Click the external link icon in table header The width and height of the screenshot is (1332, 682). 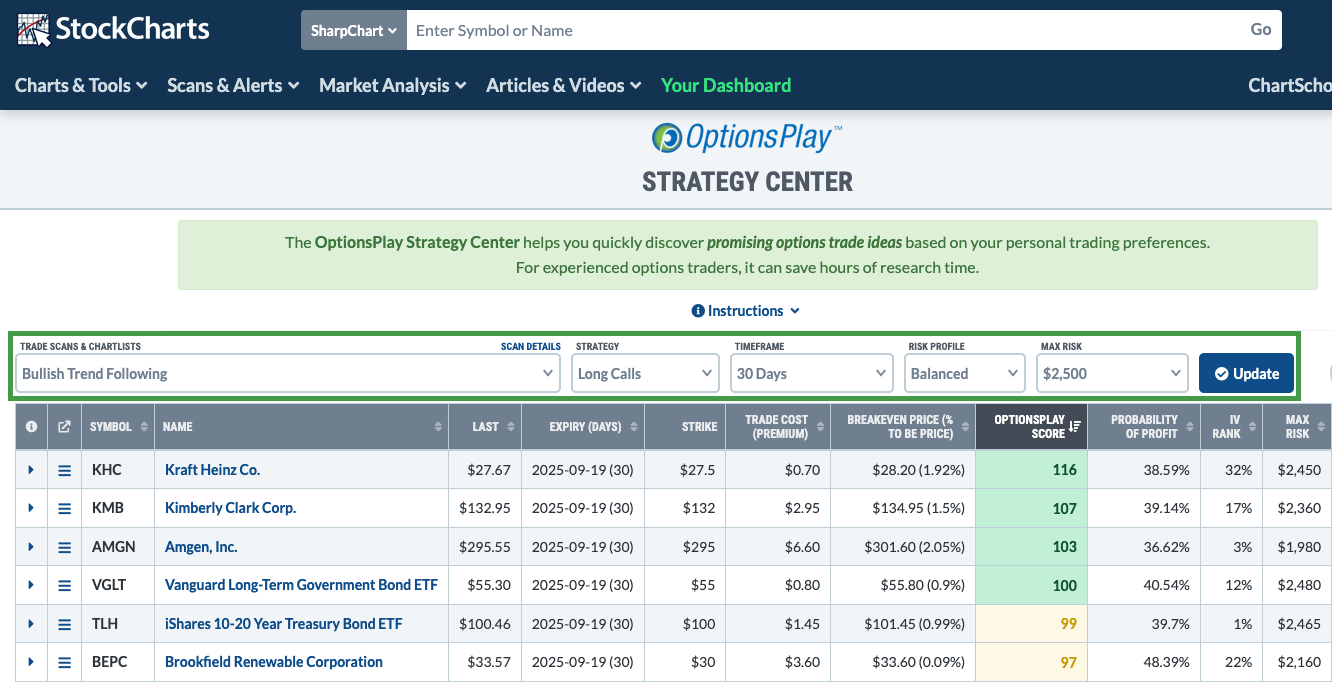point(65,426)
